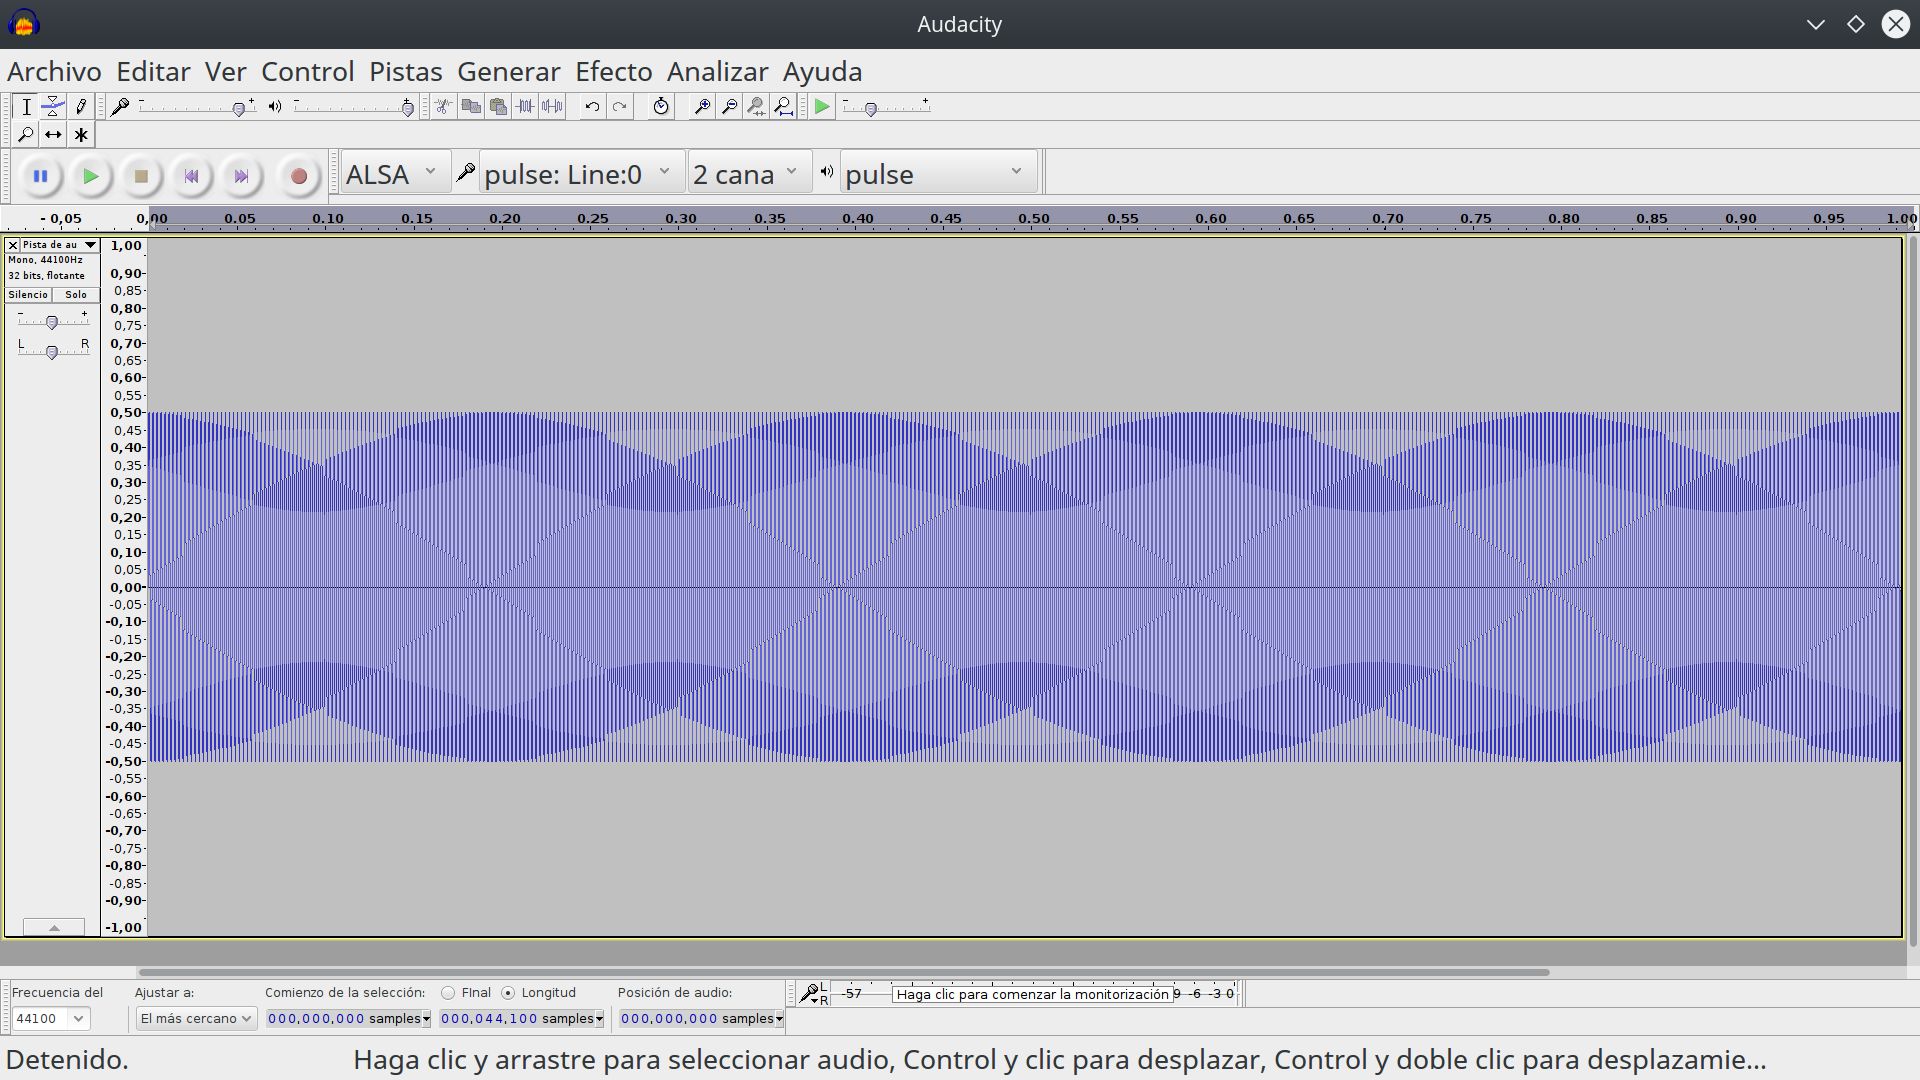Click the Copy icon in edit toolbar
The height and width of the screenshot is (1080, 1920).
[471, 107]
